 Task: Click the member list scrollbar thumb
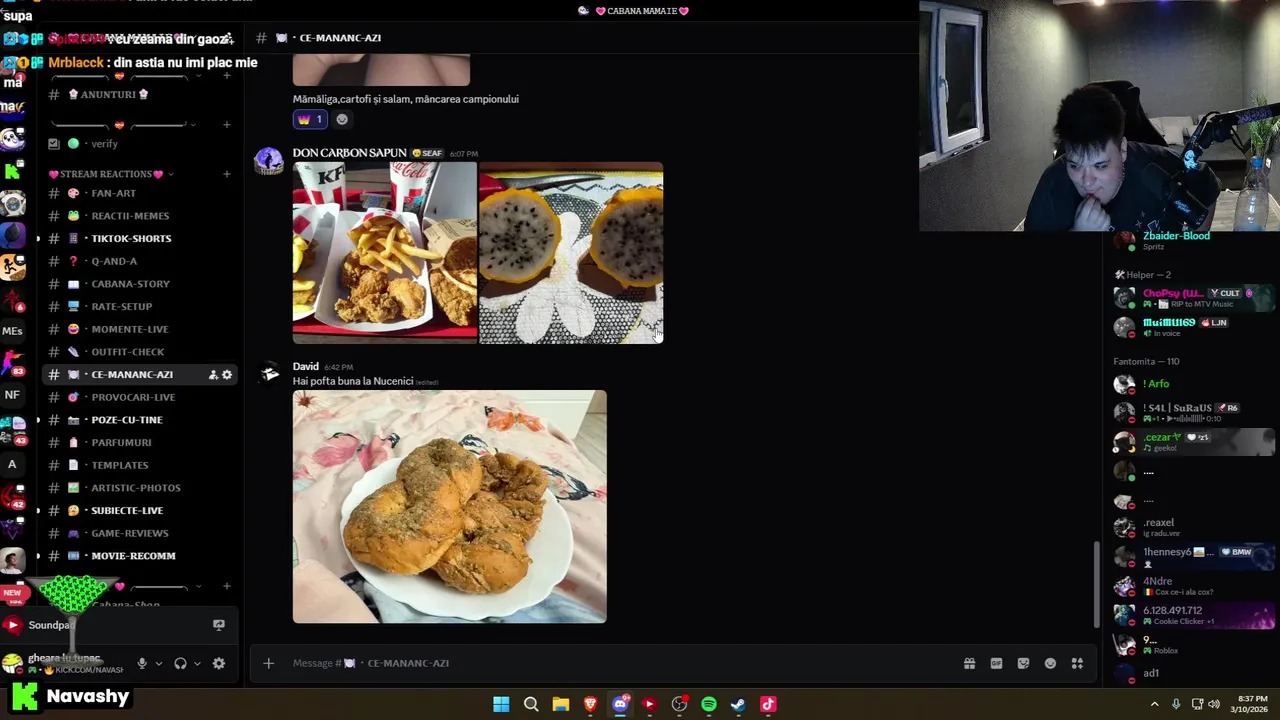pos(1096,584)
